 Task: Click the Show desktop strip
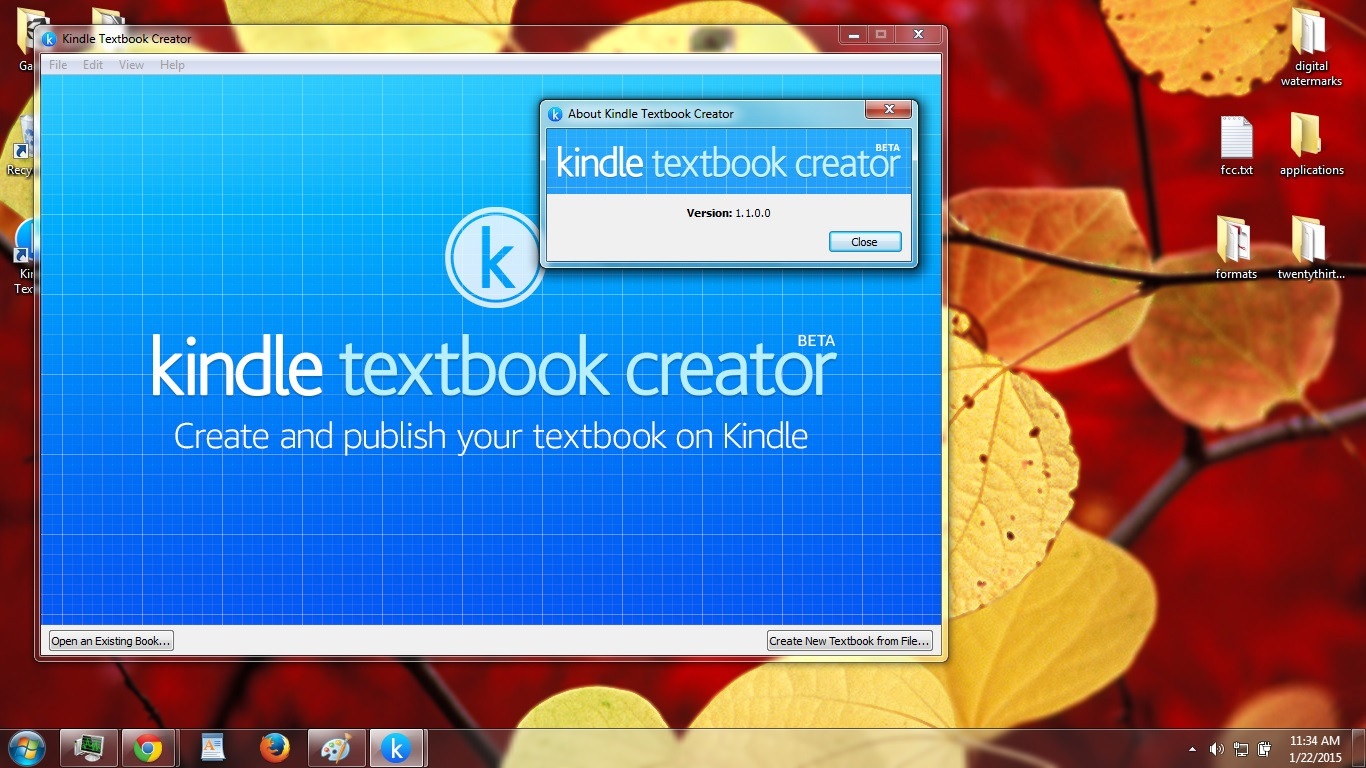tap(1359, 748)
